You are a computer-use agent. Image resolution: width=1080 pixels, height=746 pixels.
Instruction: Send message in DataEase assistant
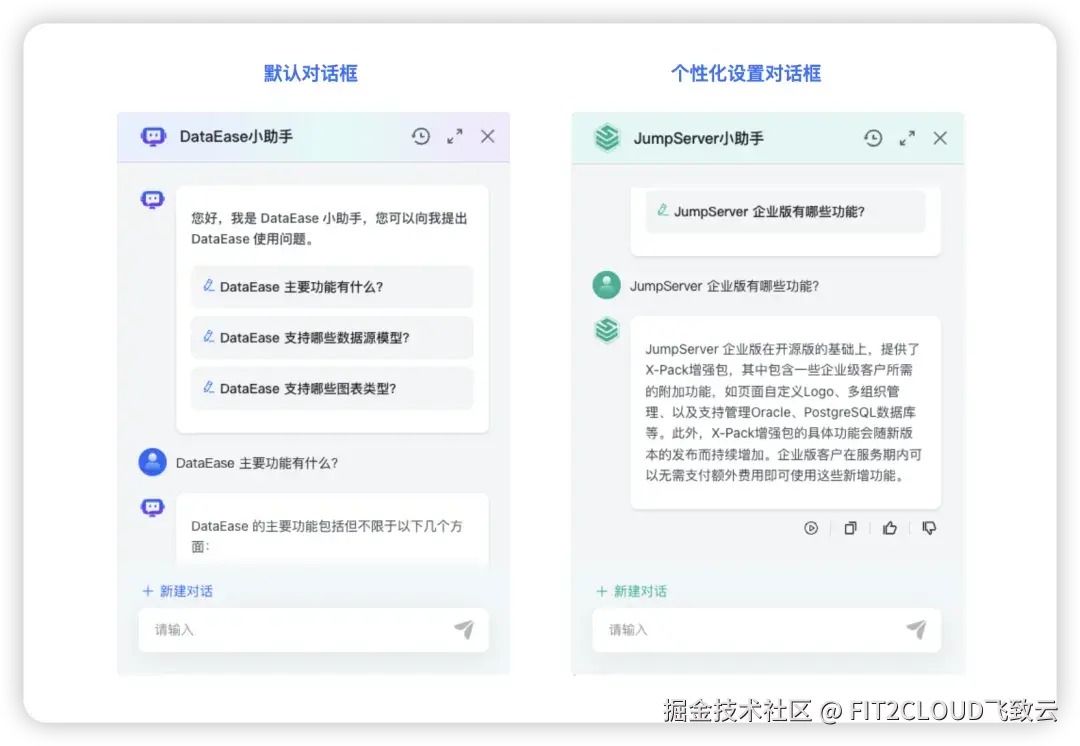coord(464,629)
